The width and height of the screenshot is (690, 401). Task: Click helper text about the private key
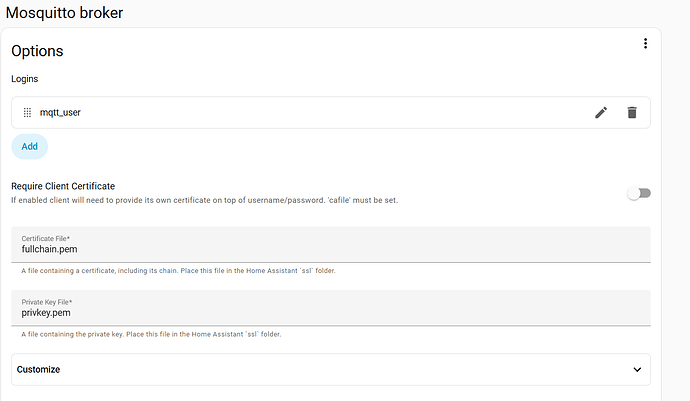click(x=151, y=334)
